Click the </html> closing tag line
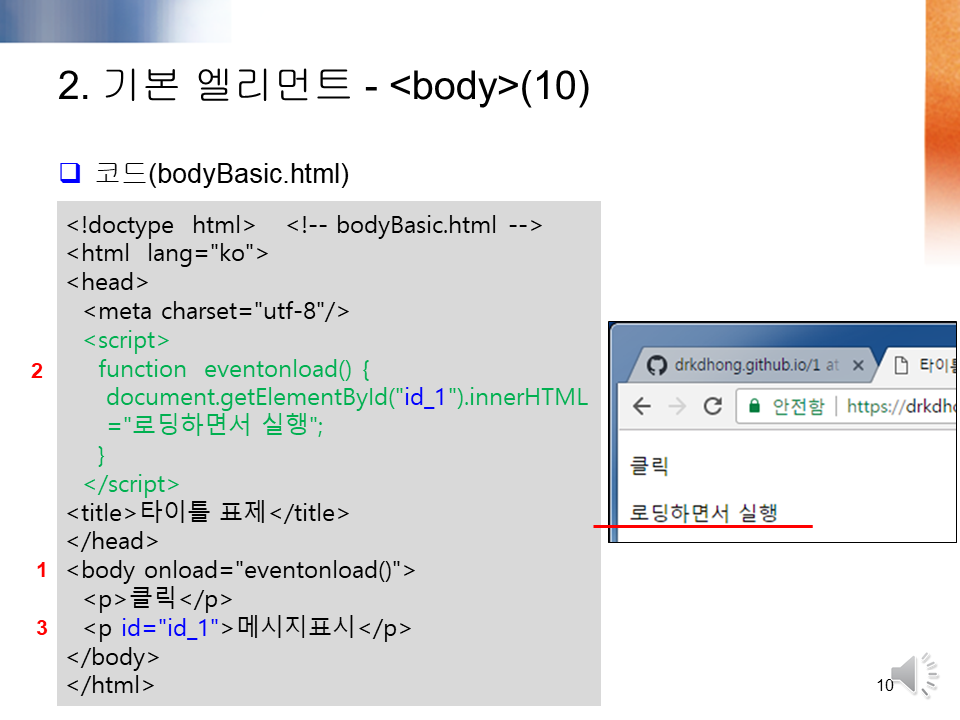 click(x=110, y=684)
